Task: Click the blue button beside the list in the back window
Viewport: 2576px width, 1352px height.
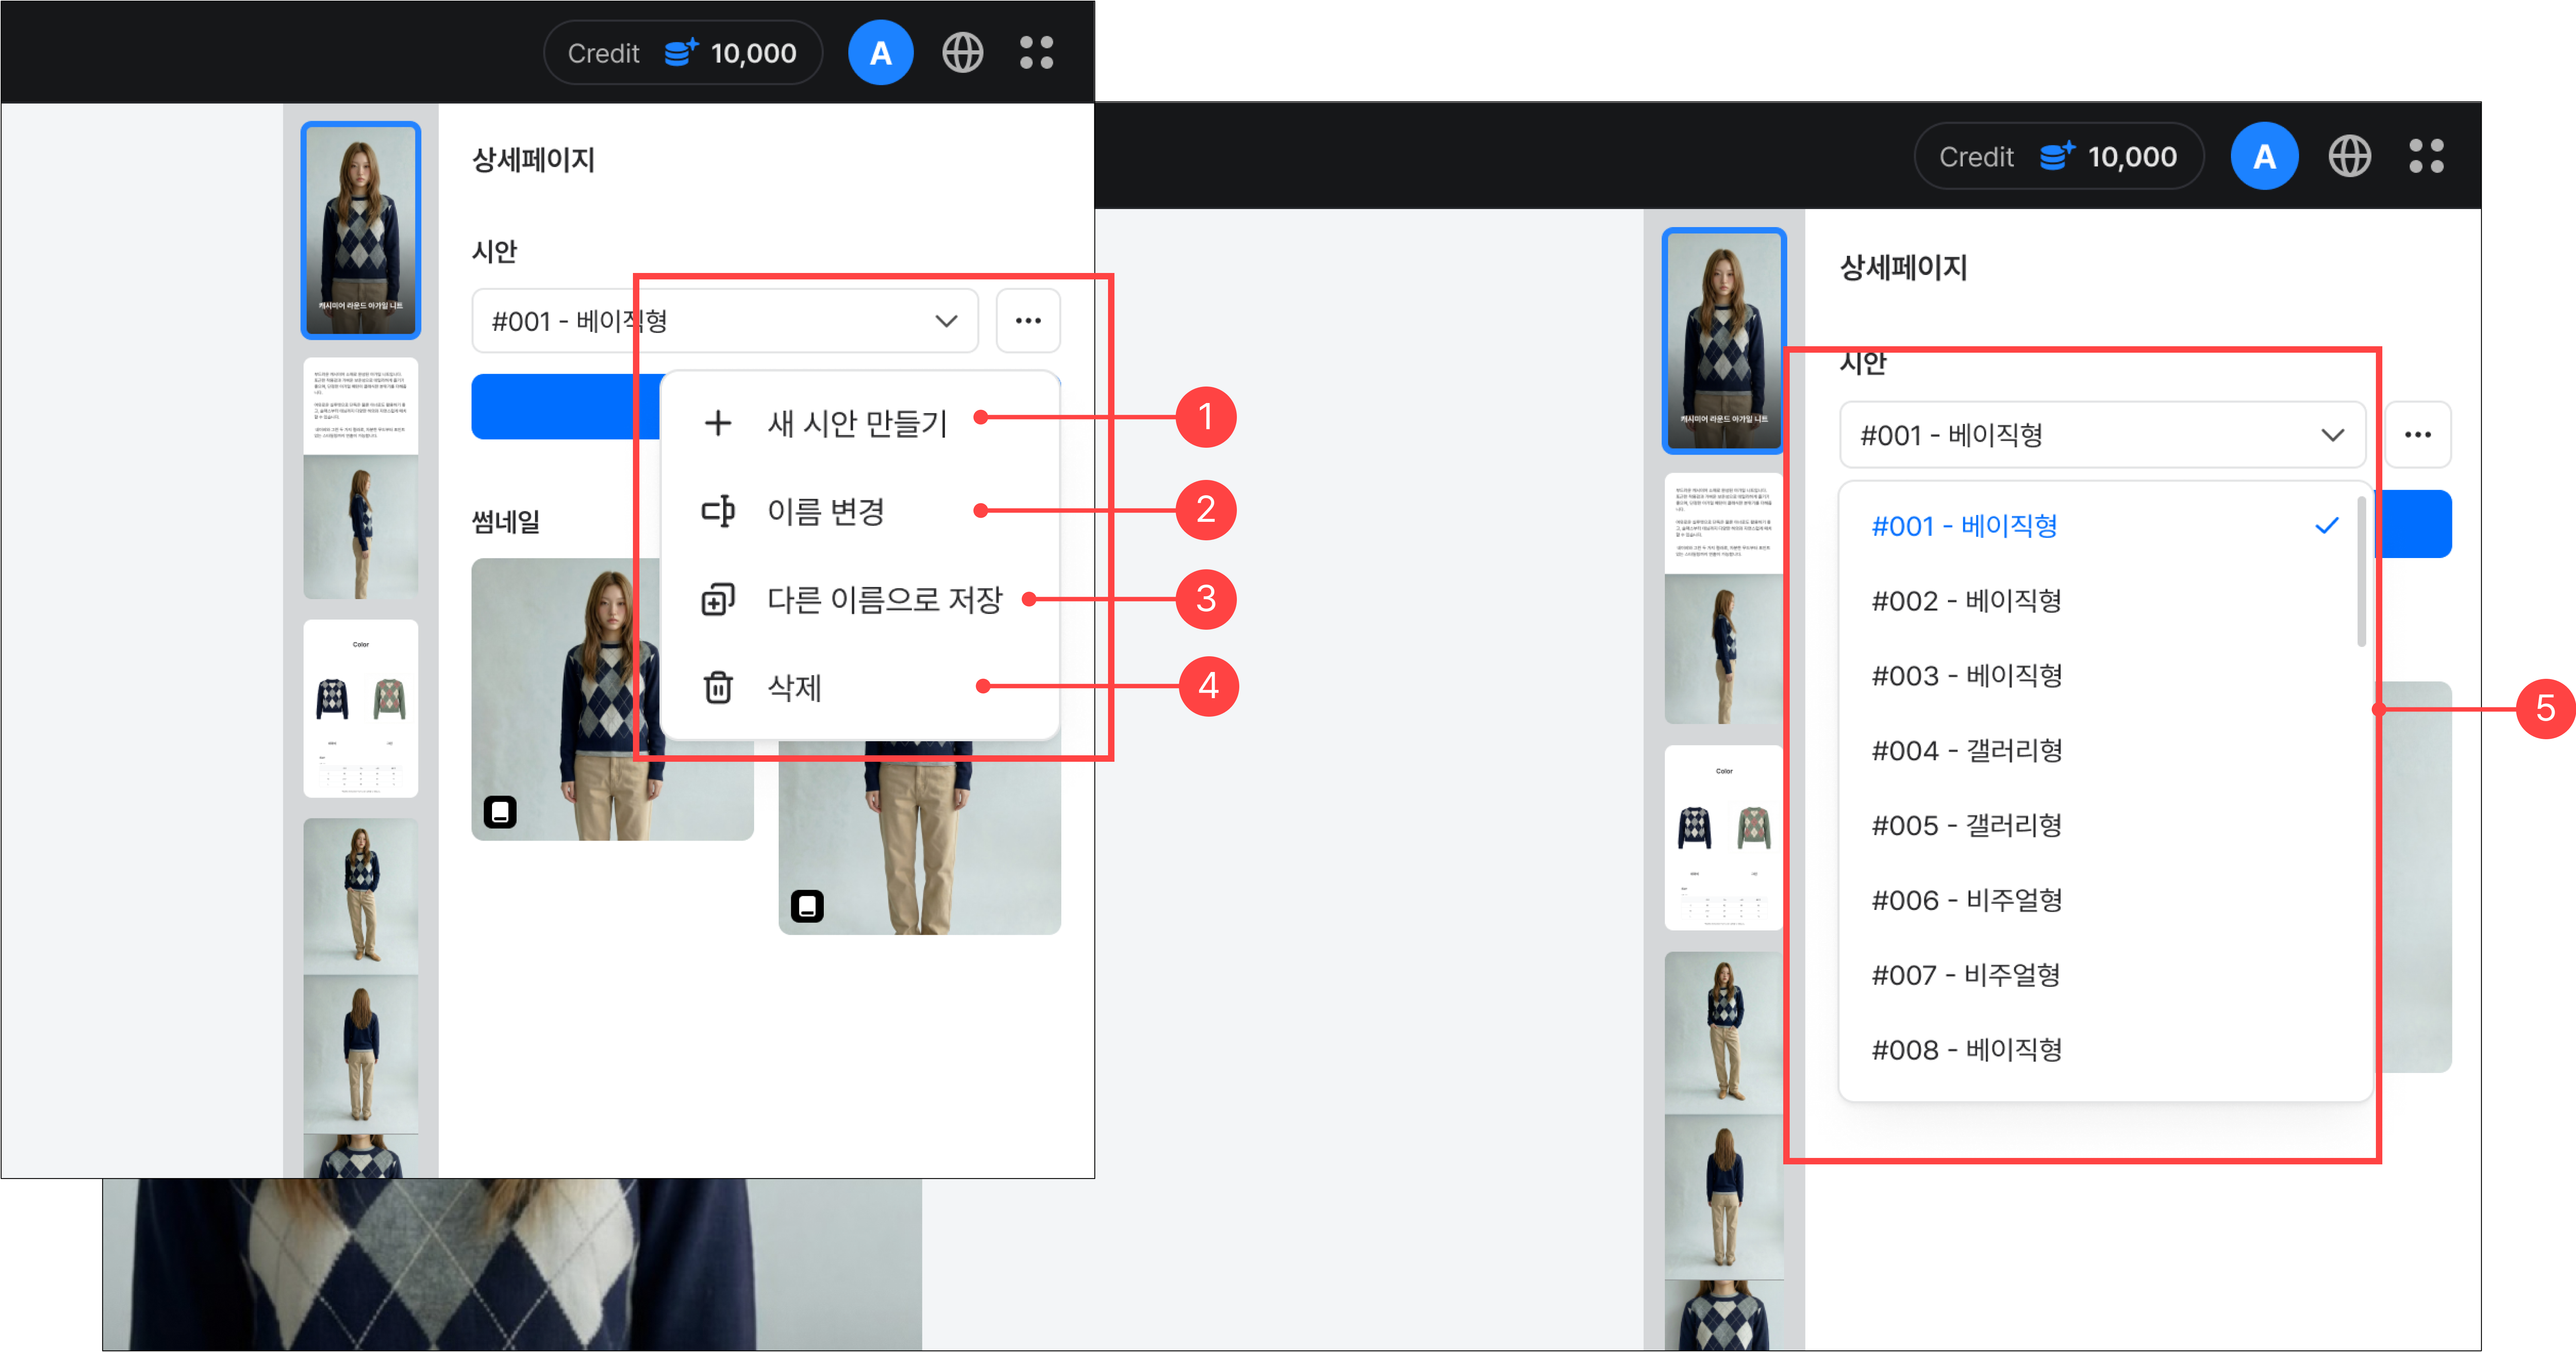Action: [x=2414, y=524]
